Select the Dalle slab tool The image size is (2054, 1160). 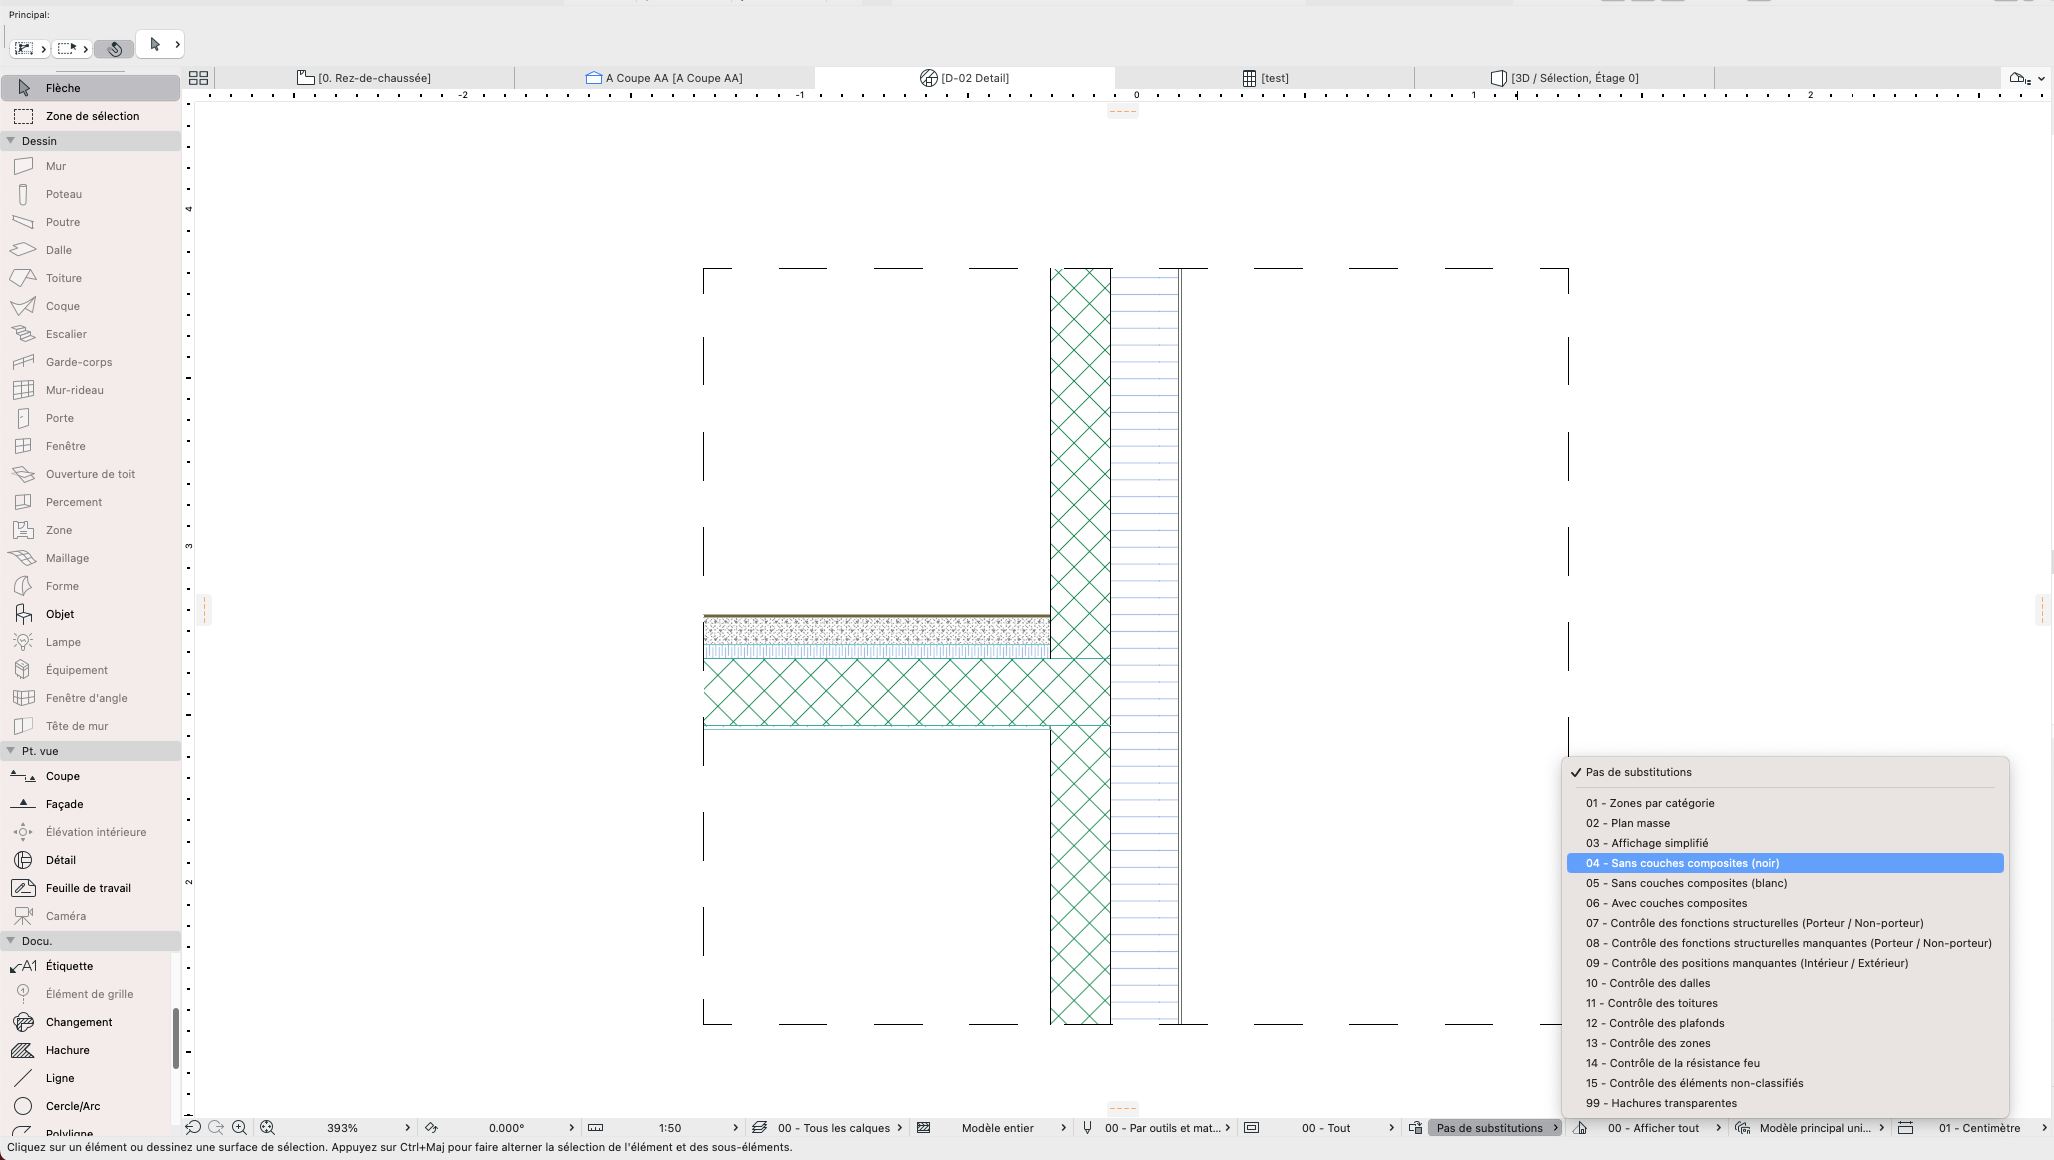click(90, 250)
